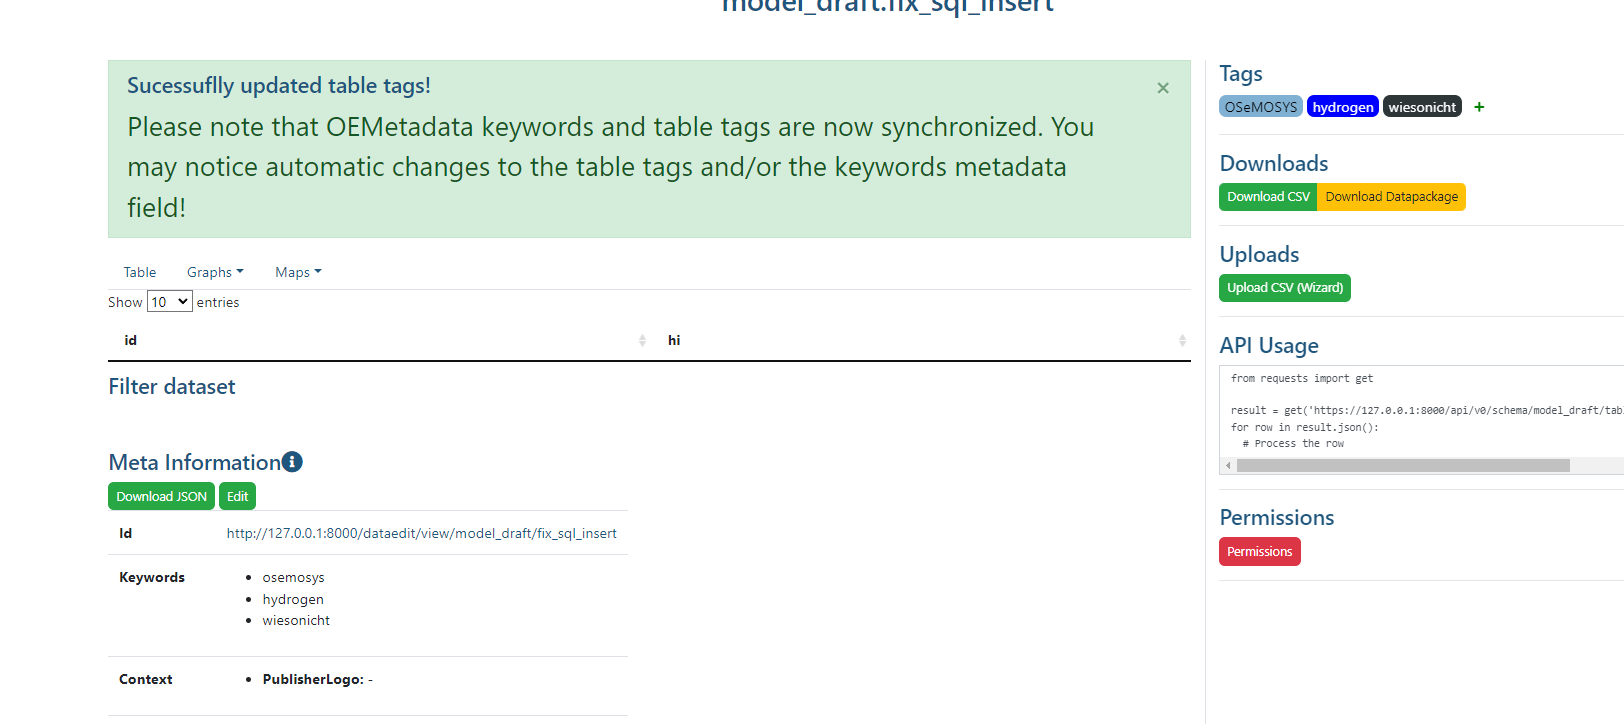1624x724 pixels.
Task: Open the Permissions panel
Action: [1259, 551]
